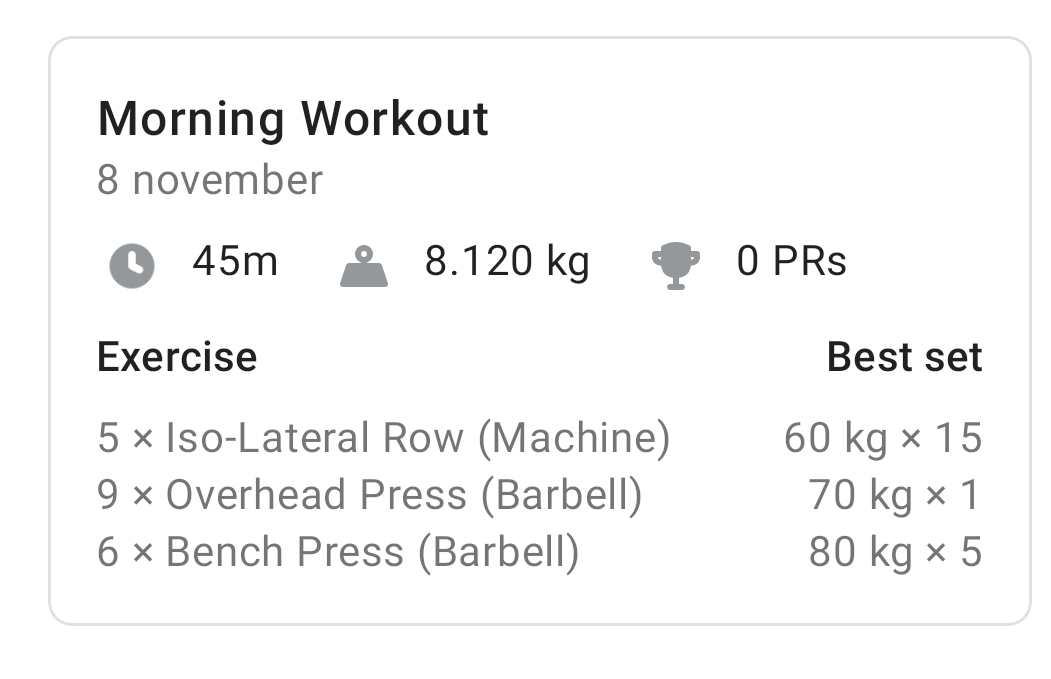This screenshot has height=679, width=1051.
Task: Click the trophy PRs icon
Action: point(676,267)
